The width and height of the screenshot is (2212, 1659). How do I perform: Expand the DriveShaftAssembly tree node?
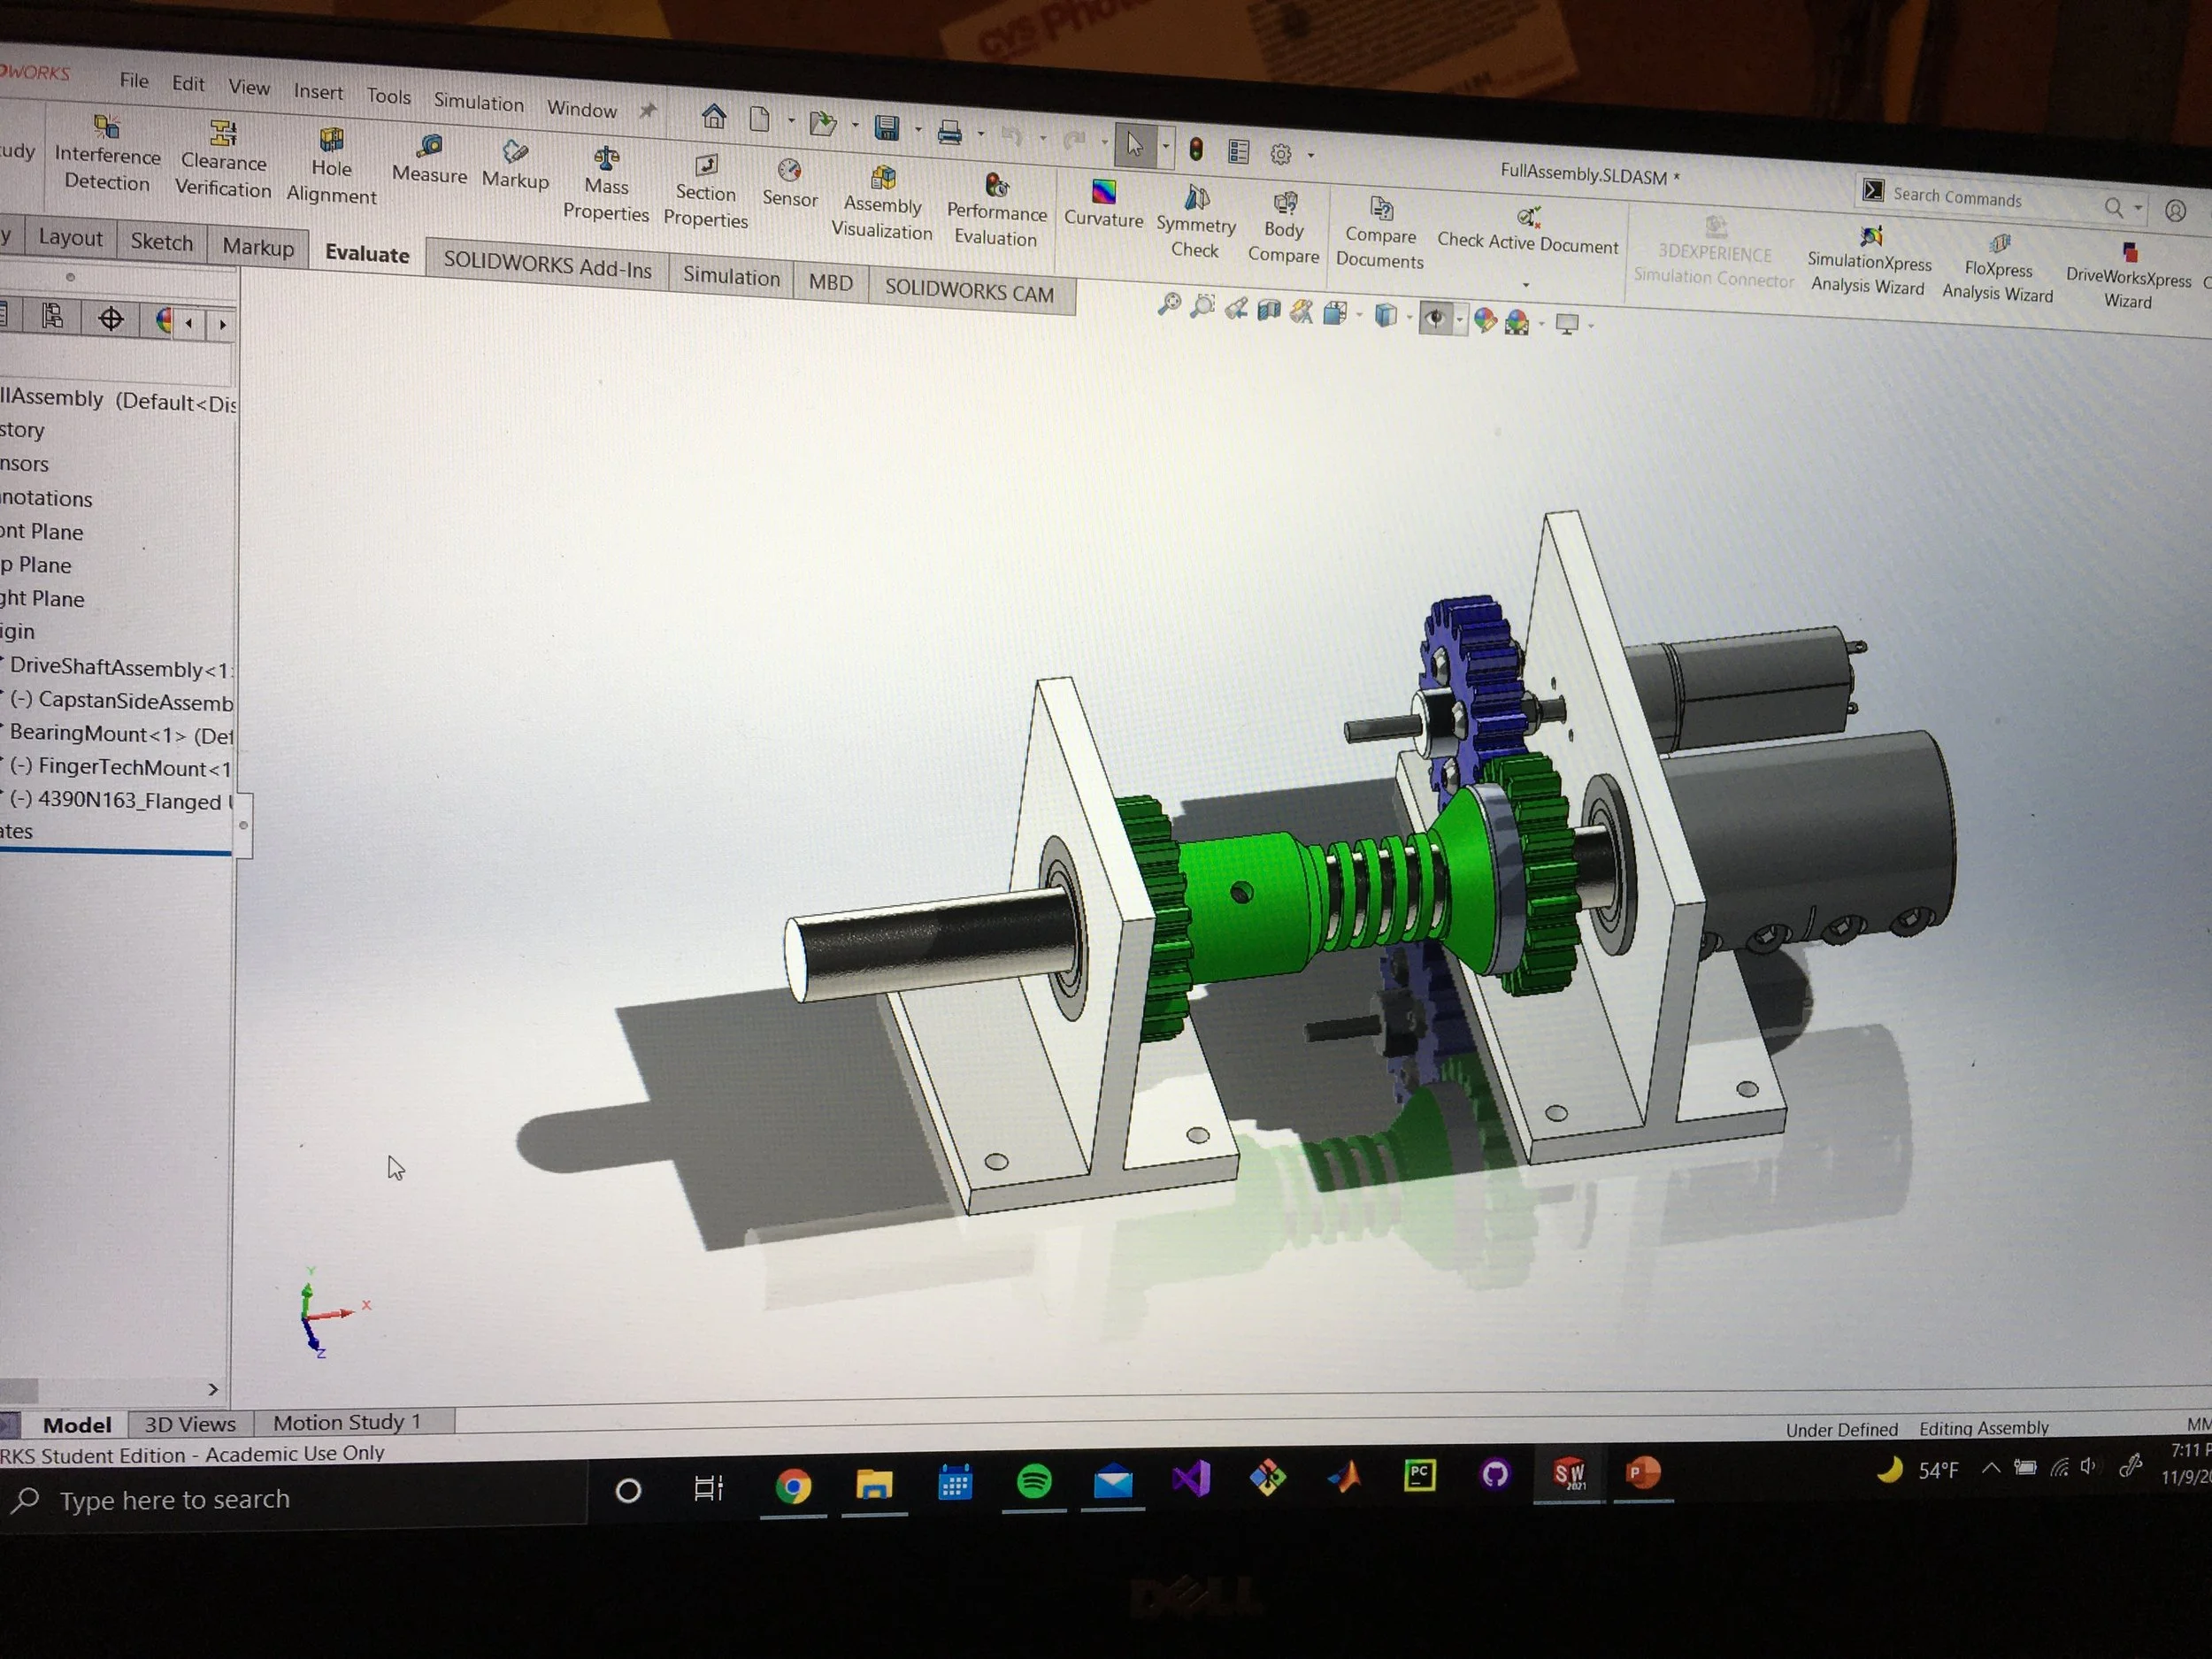(x=4, y=668)
